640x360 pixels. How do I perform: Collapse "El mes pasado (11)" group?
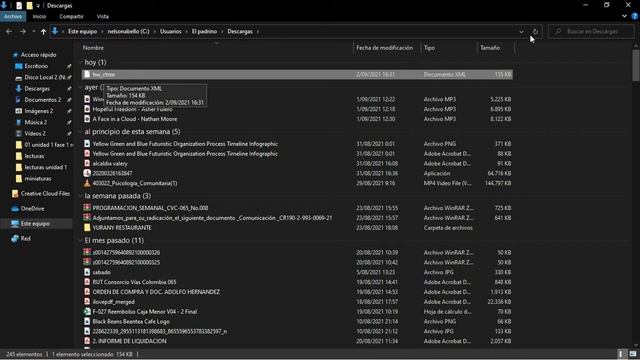(x=80, y=241)
